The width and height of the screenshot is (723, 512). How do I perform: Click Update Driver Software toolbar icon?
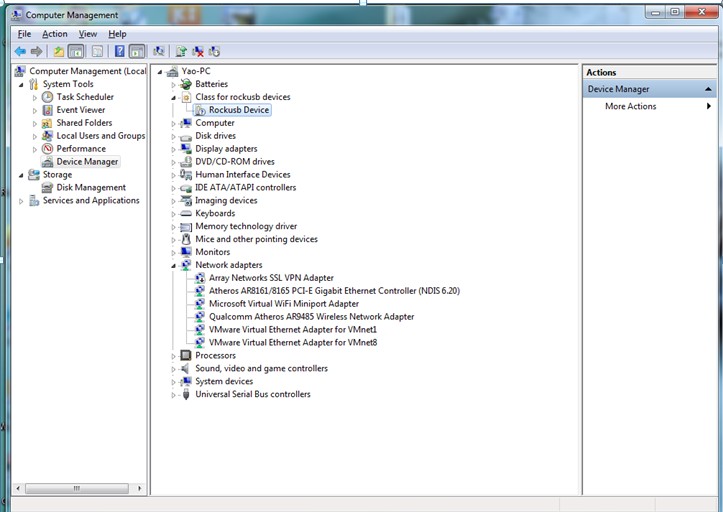[x=181, y=51]
